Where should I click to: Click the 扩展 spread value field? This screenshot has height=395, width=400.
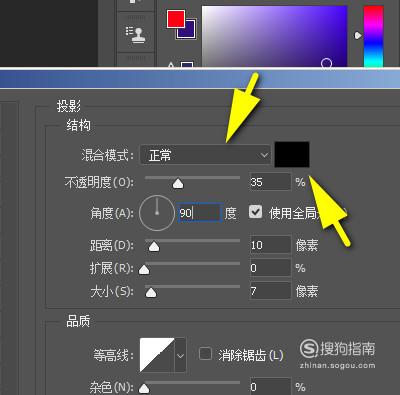(270, 268)
